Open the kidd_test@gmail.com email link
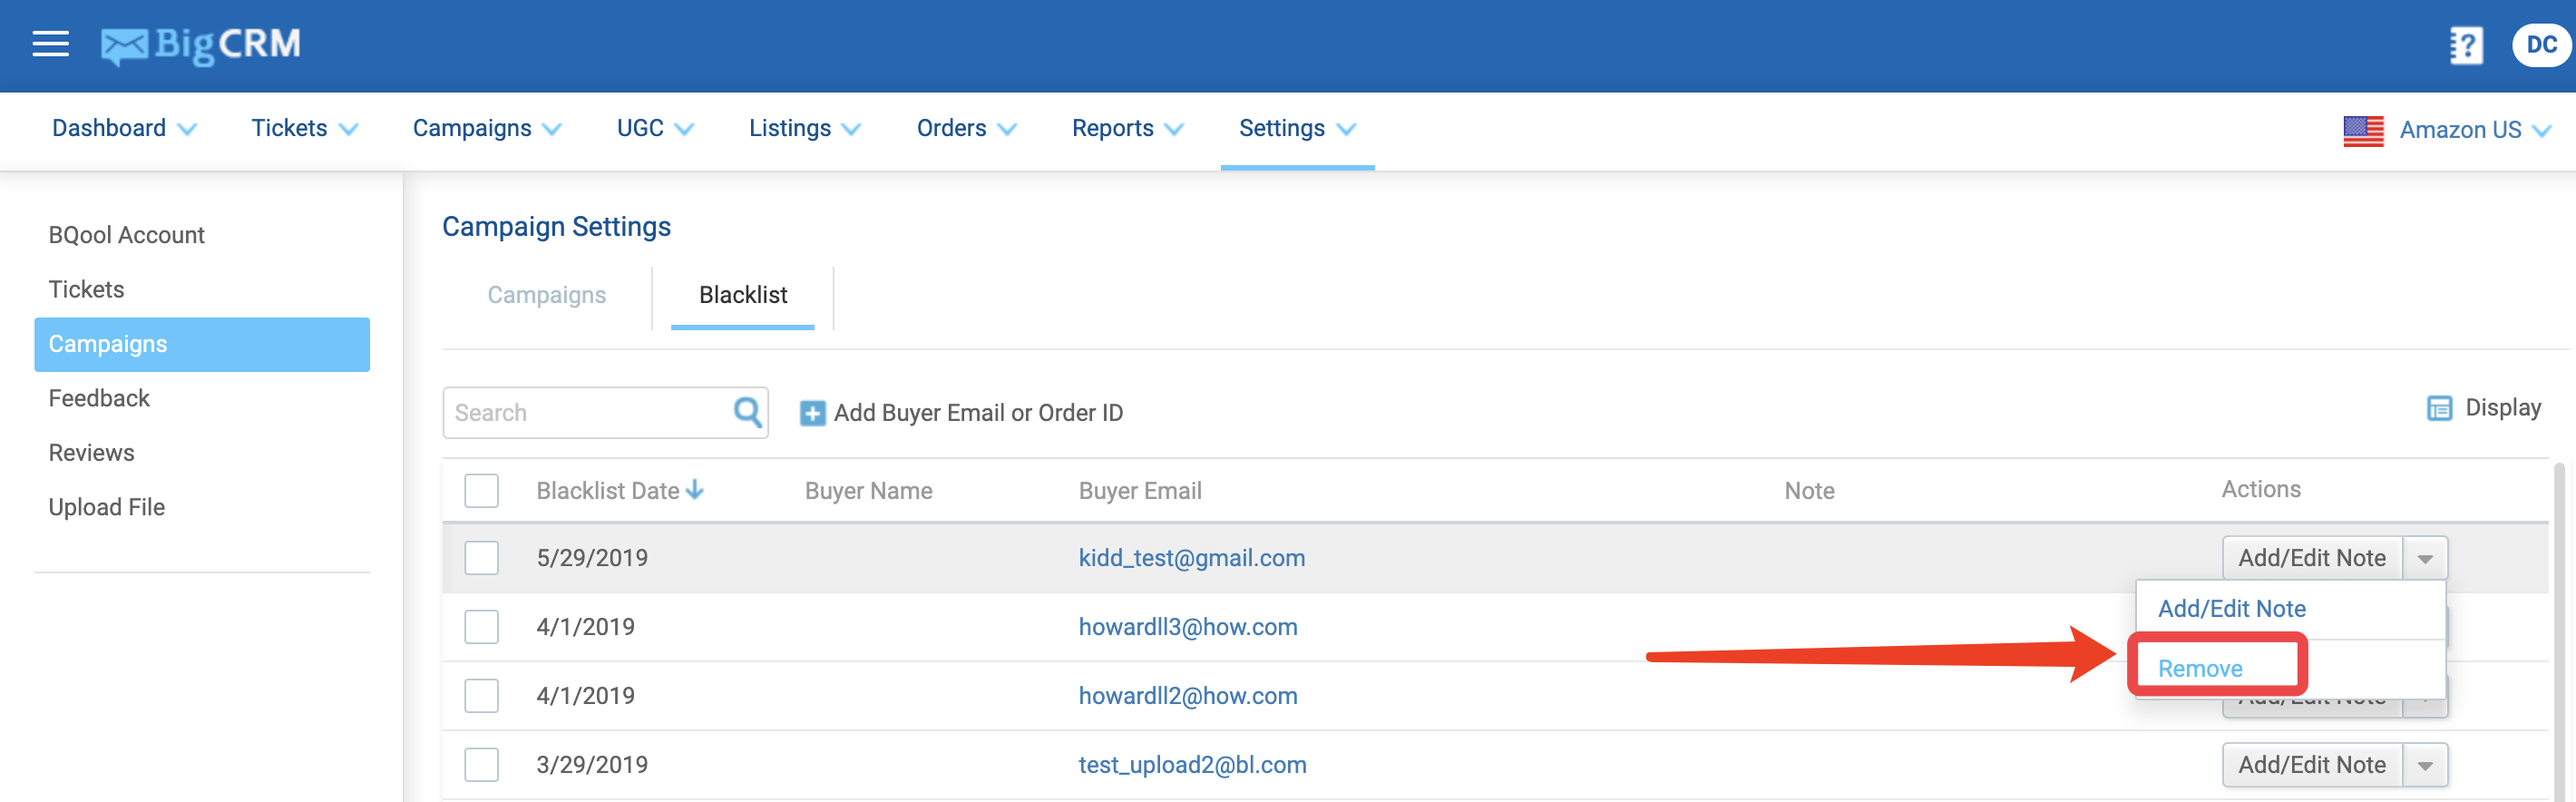The width and height of the screenshot is (2576, 802). [1191, 558]
